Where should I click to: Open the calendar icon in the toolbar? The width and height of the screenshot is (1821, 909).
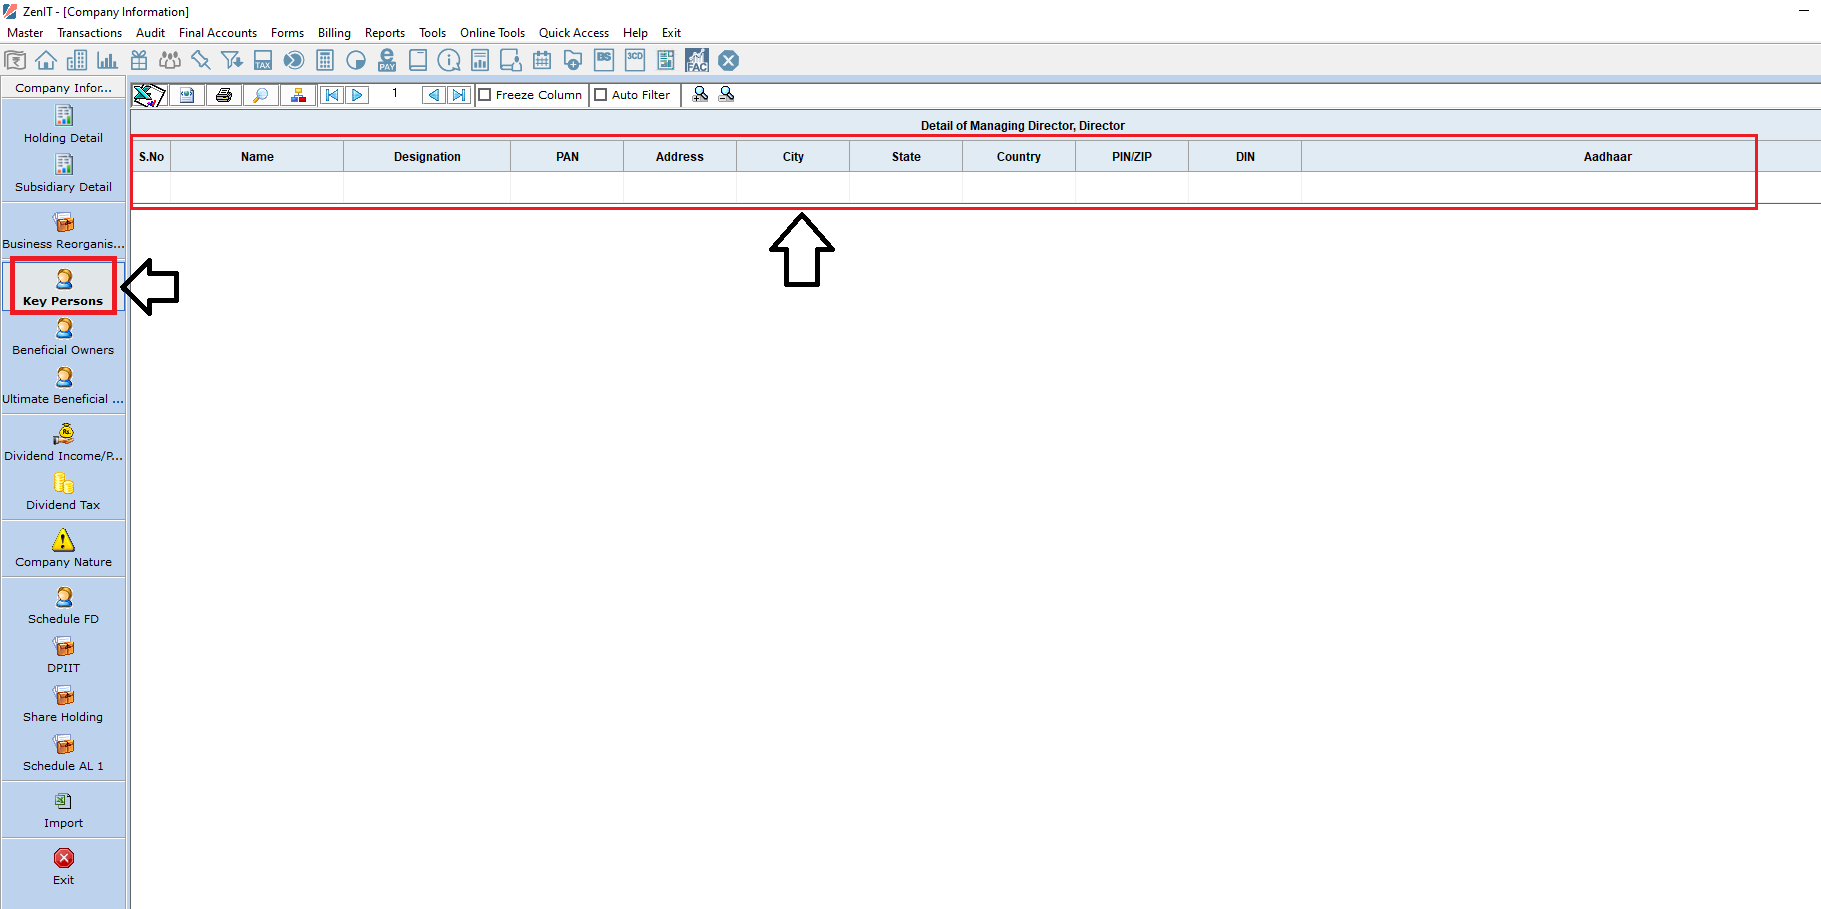[542, 61]
